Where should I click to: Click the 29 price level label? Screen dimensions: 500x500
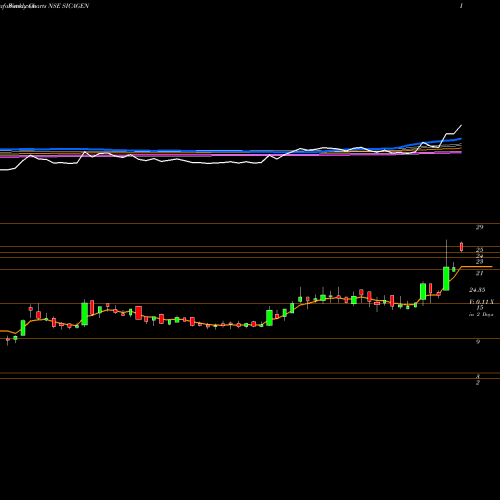tap(479, 228)
